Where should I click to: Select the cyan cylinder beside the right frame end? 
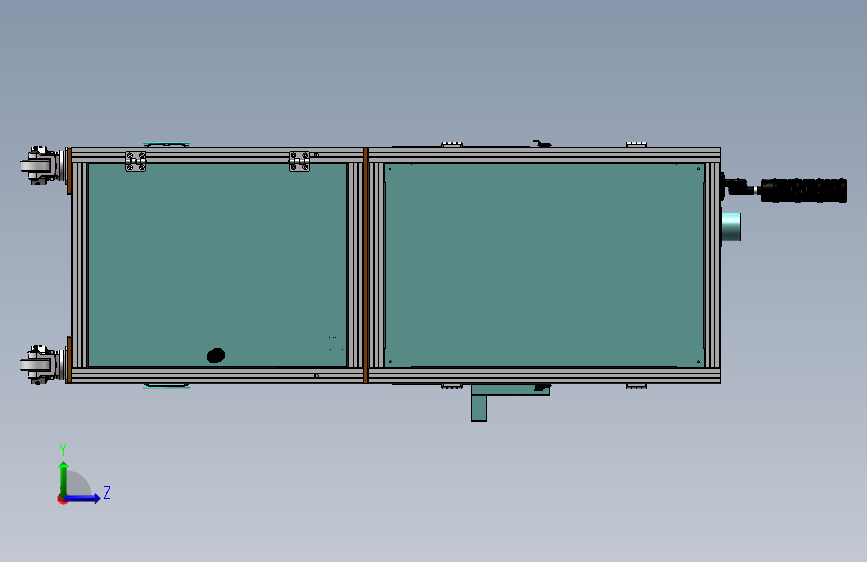coord(731,227)
